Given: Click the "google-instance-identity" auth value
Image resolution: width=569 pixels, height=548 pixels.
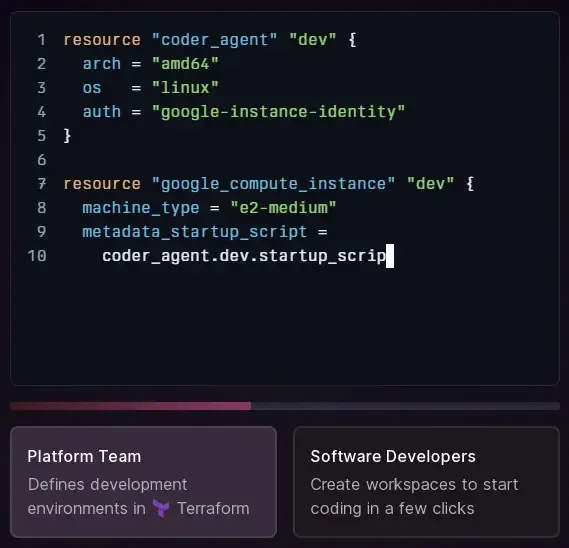Looking at the screenshot, I should click(278, 112).
